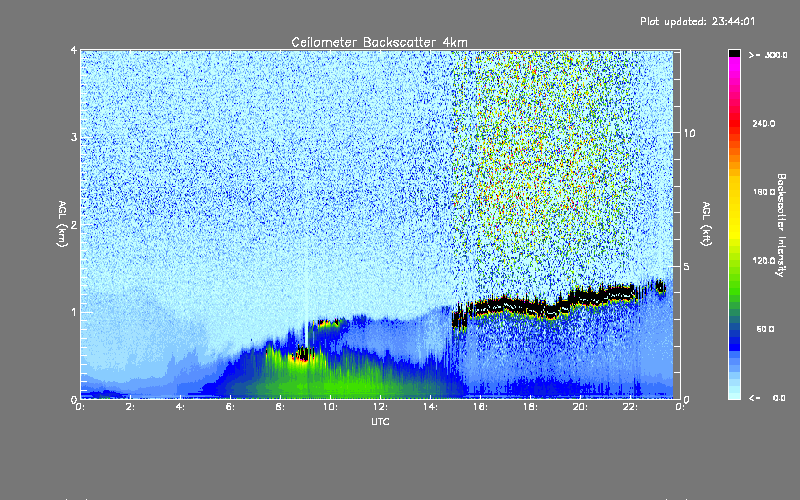Image resolution: width=800 pixels, height=500 pixels.
Task: Pick the black top colorbar segment
Action: [734, 53]
